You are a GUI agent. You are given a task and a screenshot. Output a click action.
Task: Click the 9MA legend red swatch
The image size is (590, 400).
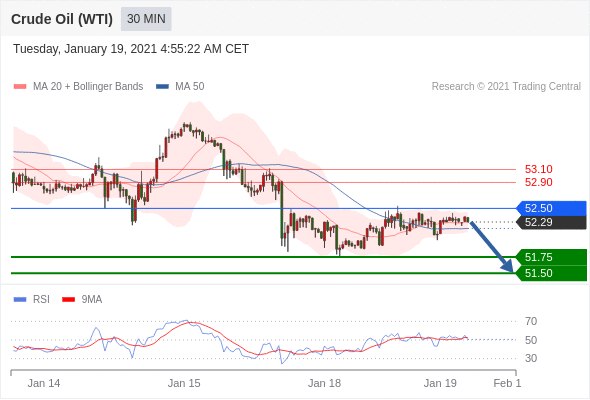(x=68, y=300)
